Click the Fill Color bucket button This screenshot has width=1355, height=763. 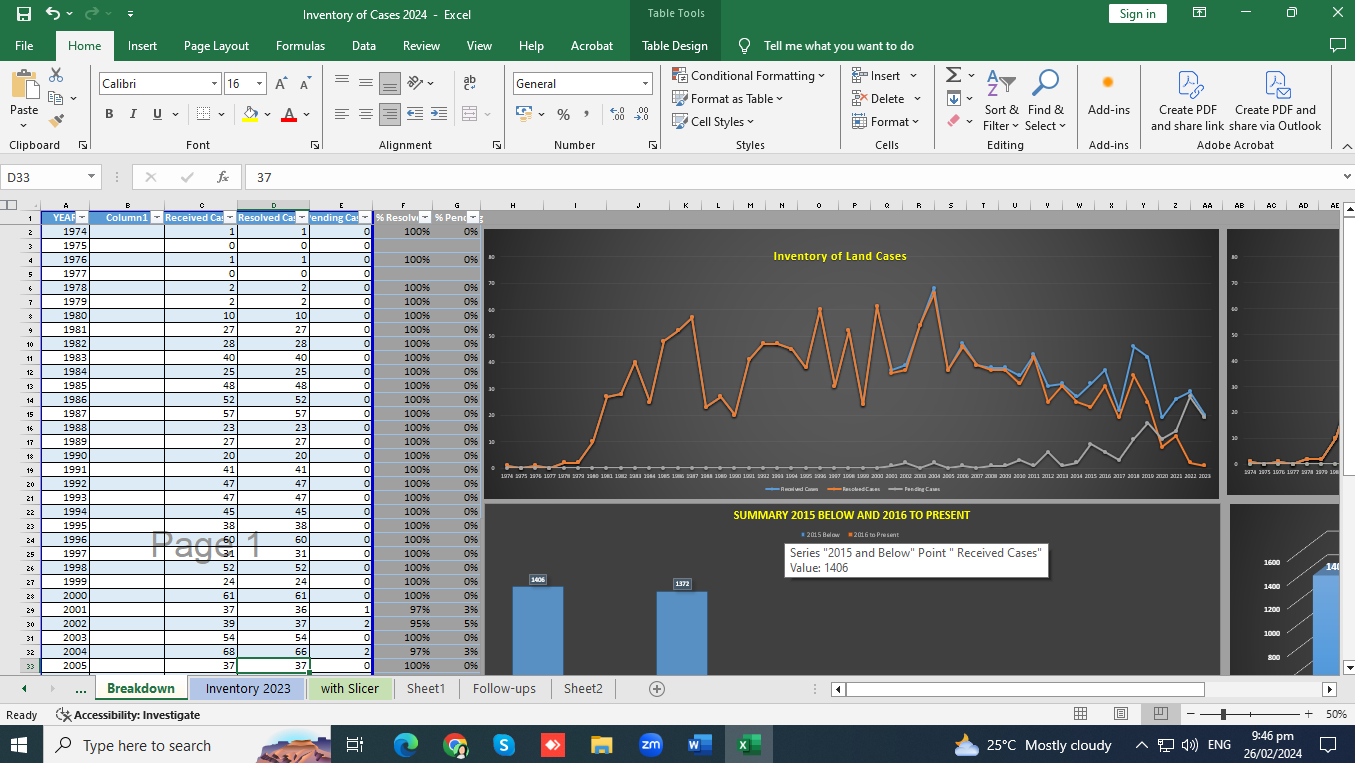pyautogui.click(x=249, y=114)
